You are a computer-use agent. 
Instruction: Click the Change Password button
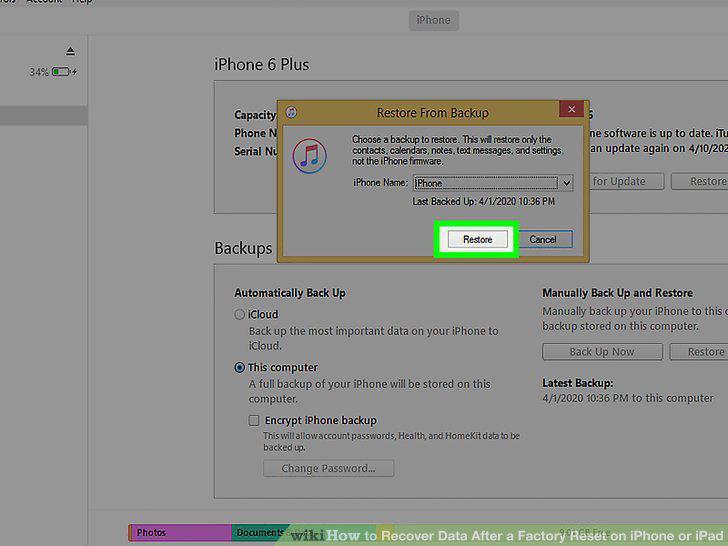point(329,468)
